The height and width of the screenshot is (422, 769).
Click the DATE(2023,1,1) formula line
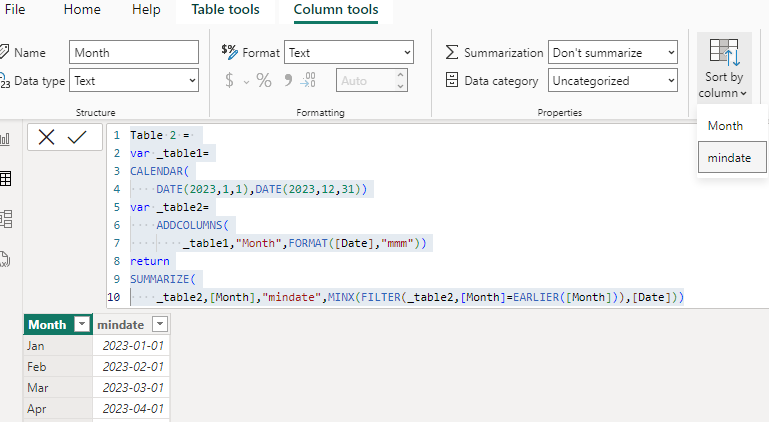(261, 189)
